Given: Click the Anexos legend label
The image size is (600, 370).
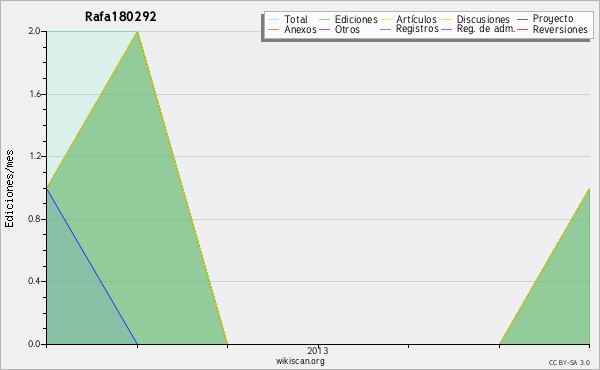Looking at the screenshot, I should click(x=300, y=29).
